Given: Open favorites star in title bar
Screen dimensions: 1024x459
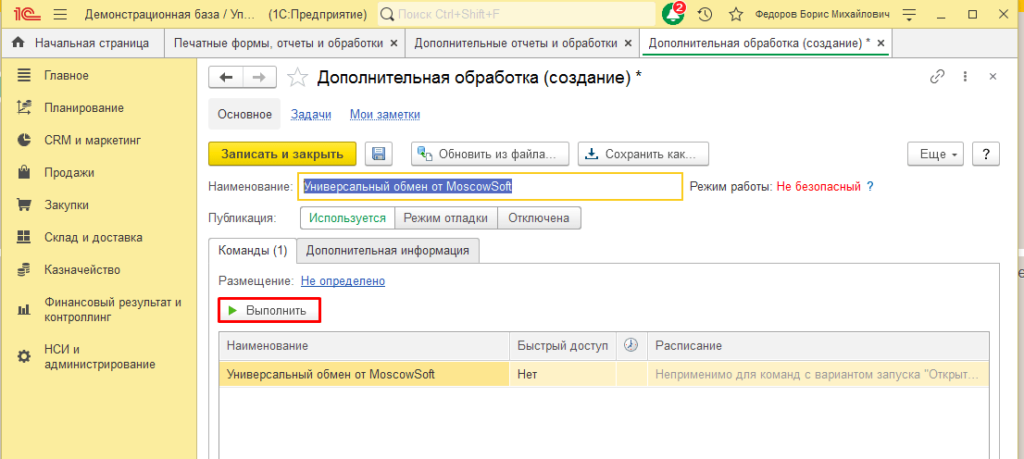Looking at the screenshot, I should pos(736,14).
